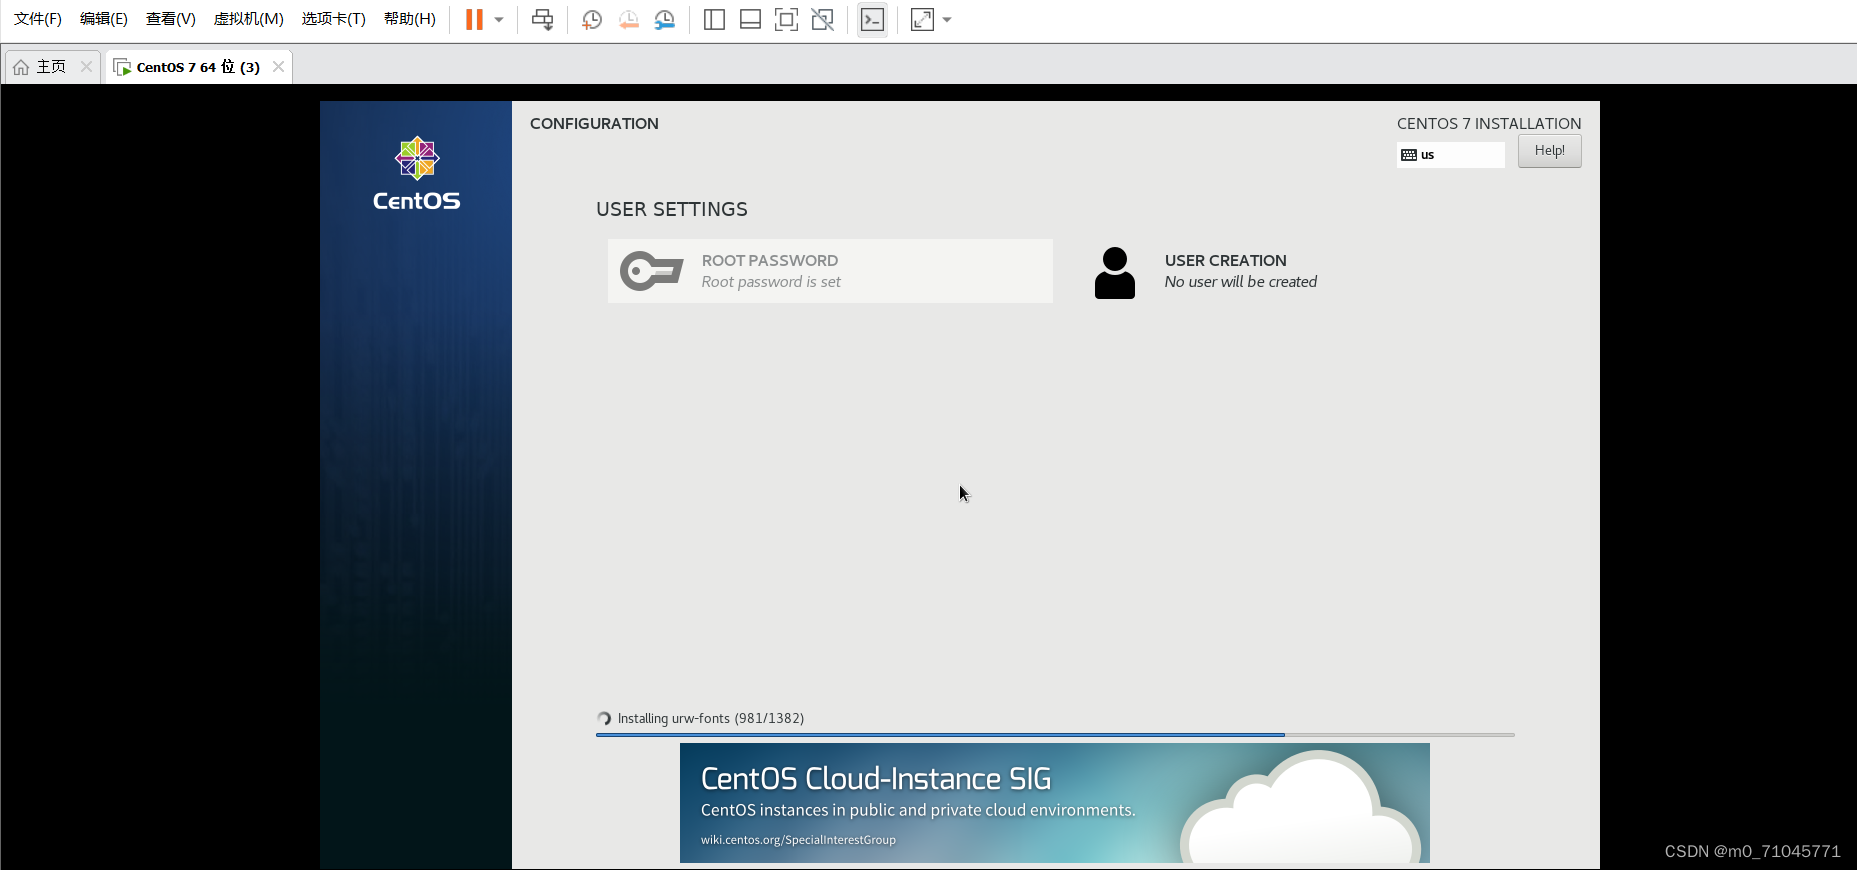The height and width of the screenshot is (870, 1857).
Task: Click the user silhouette icon
Action: click(x=1115, y=273)
